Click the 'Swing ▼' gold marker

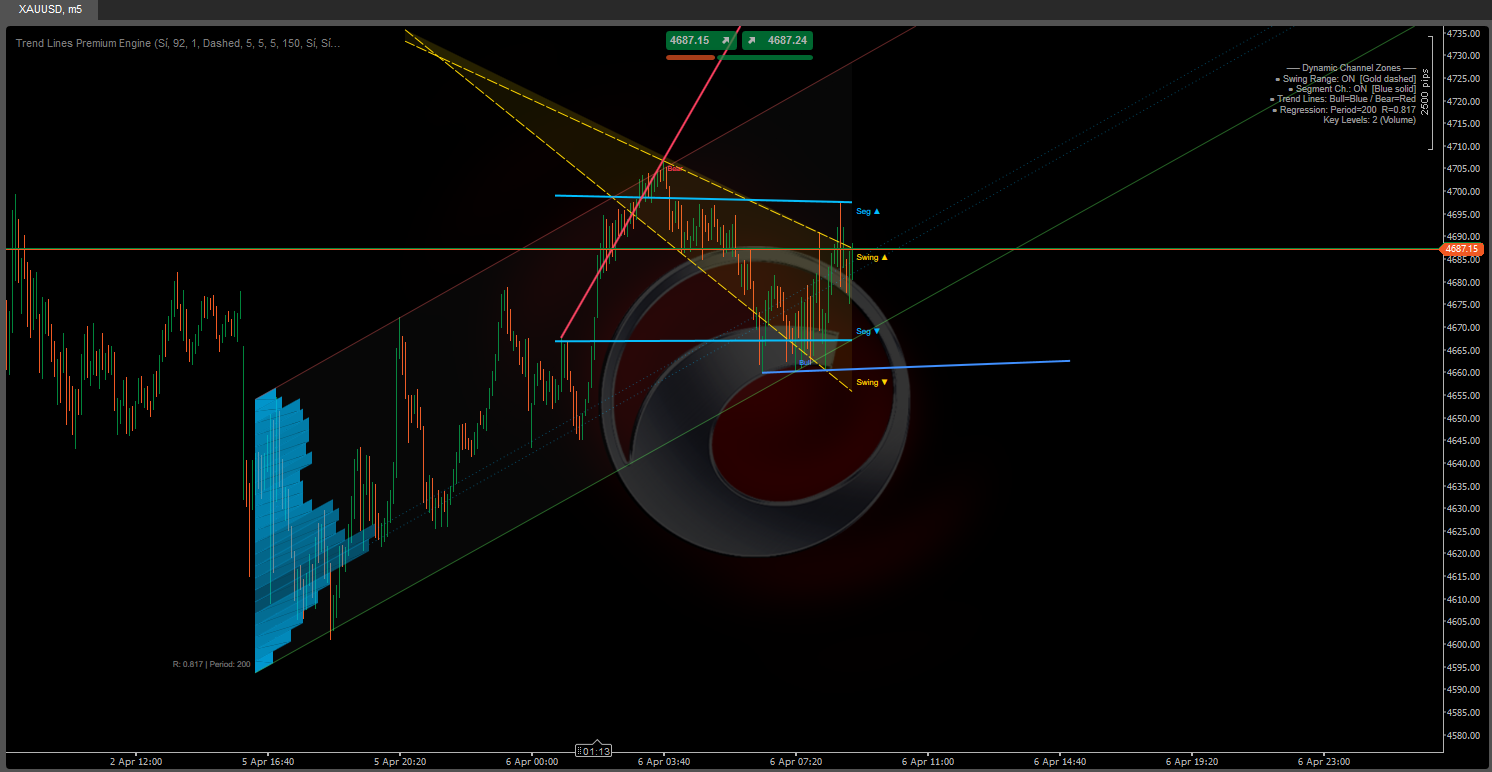coord(872,382)
